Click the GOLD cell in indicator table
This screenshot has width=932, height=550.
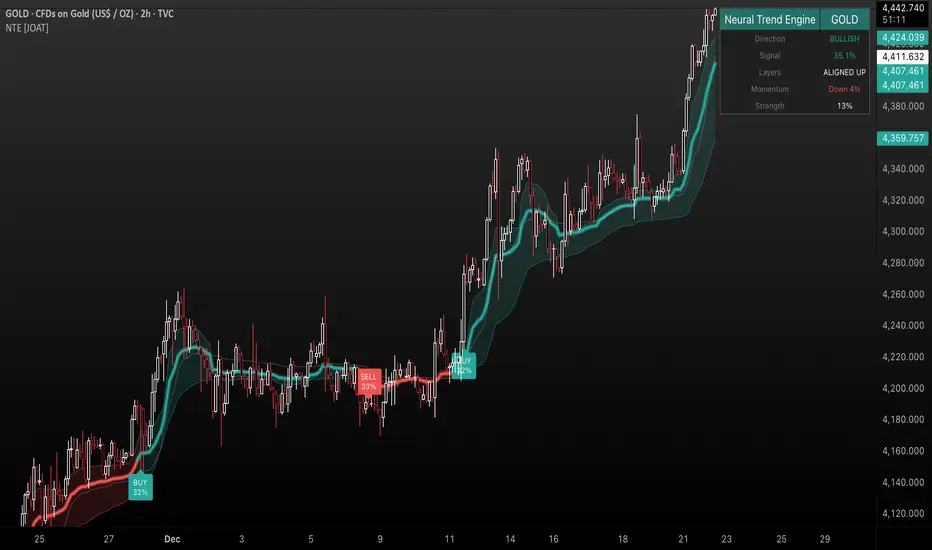845,20
